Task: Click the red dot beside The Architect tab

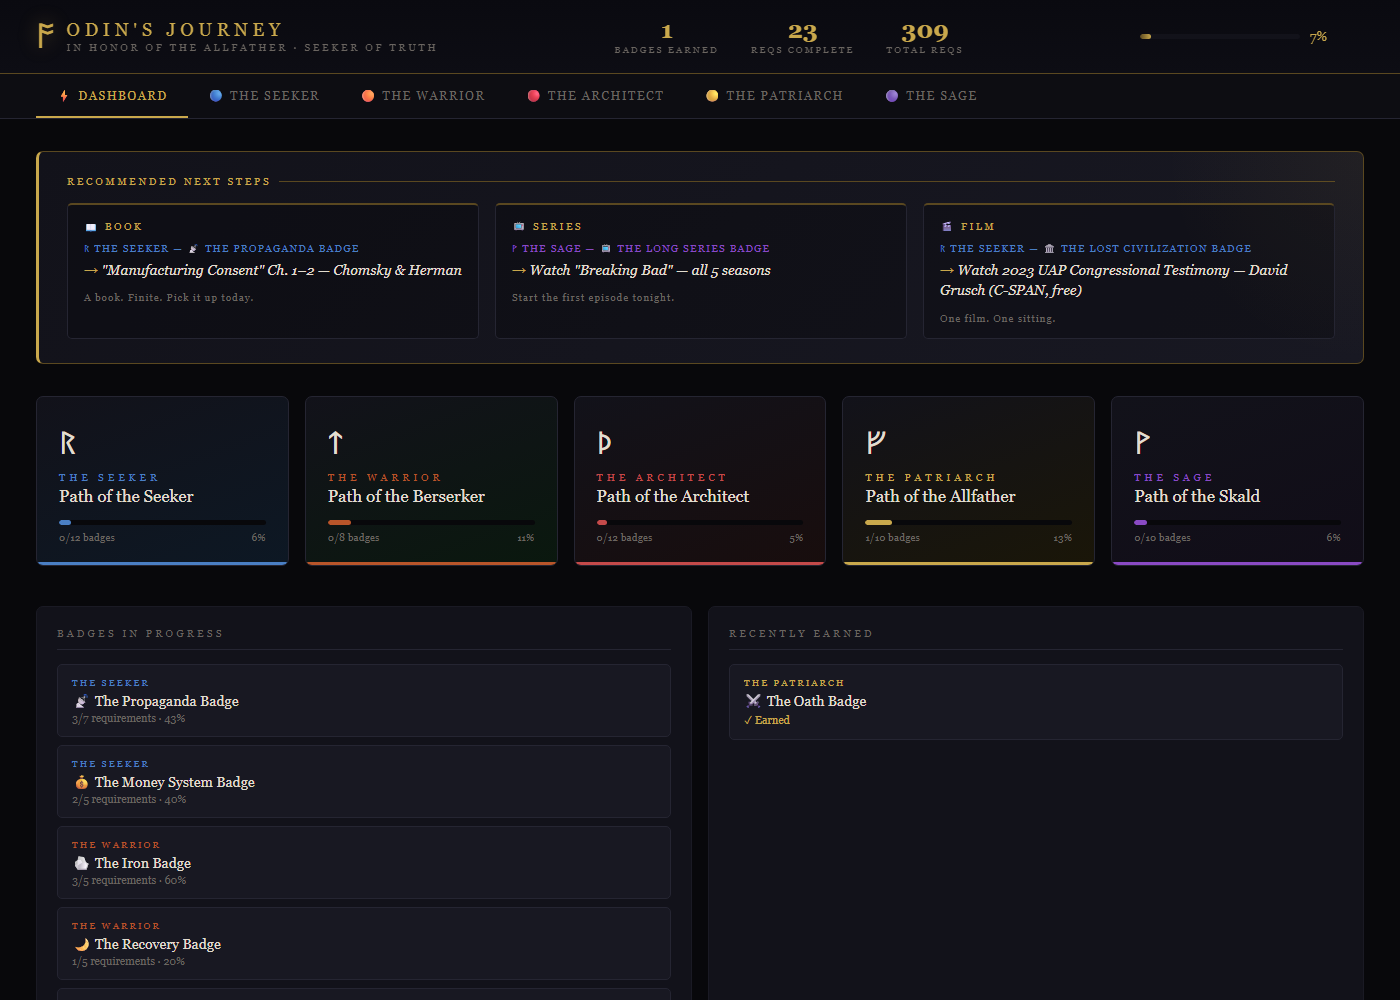Action: click(x=534, y=96)
